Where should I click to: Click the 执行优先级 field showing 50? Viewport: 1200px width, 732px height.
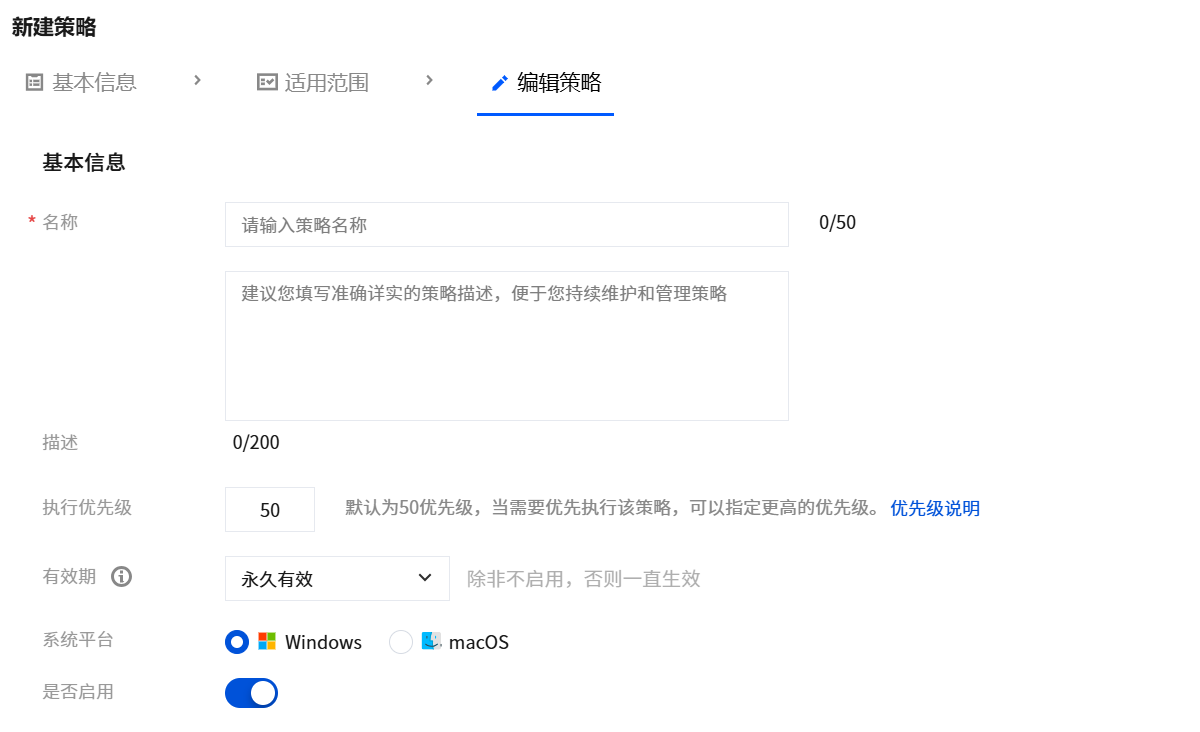pos(270,510)
